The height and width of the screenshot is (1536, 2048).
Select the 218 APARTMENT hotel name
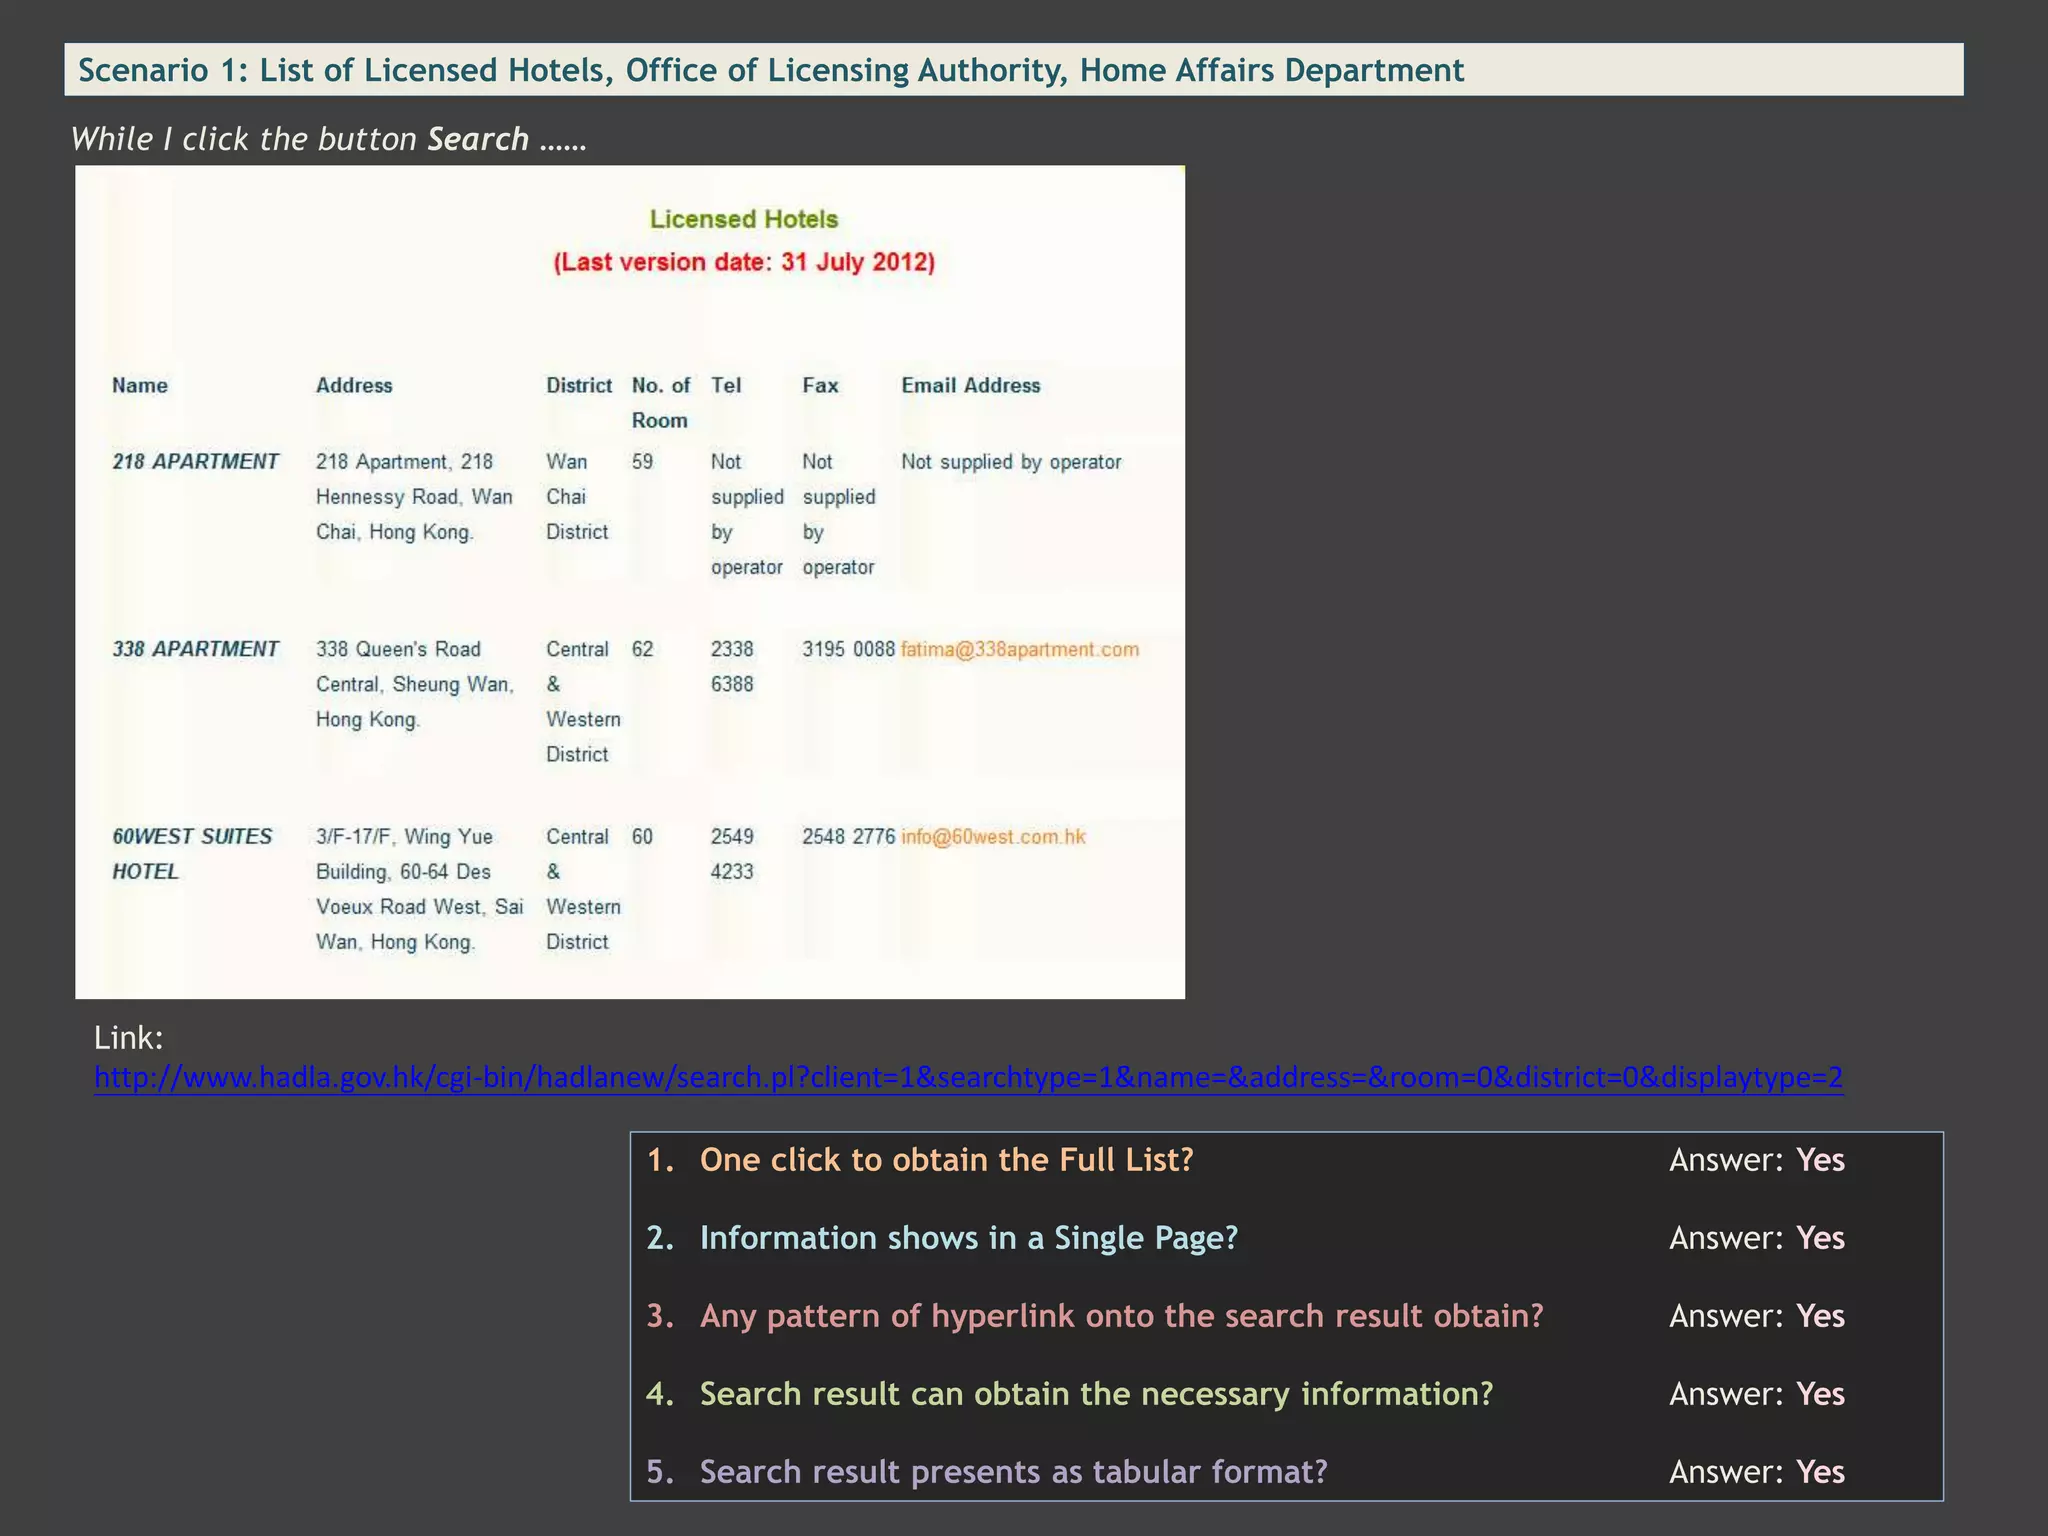point(195,461)
